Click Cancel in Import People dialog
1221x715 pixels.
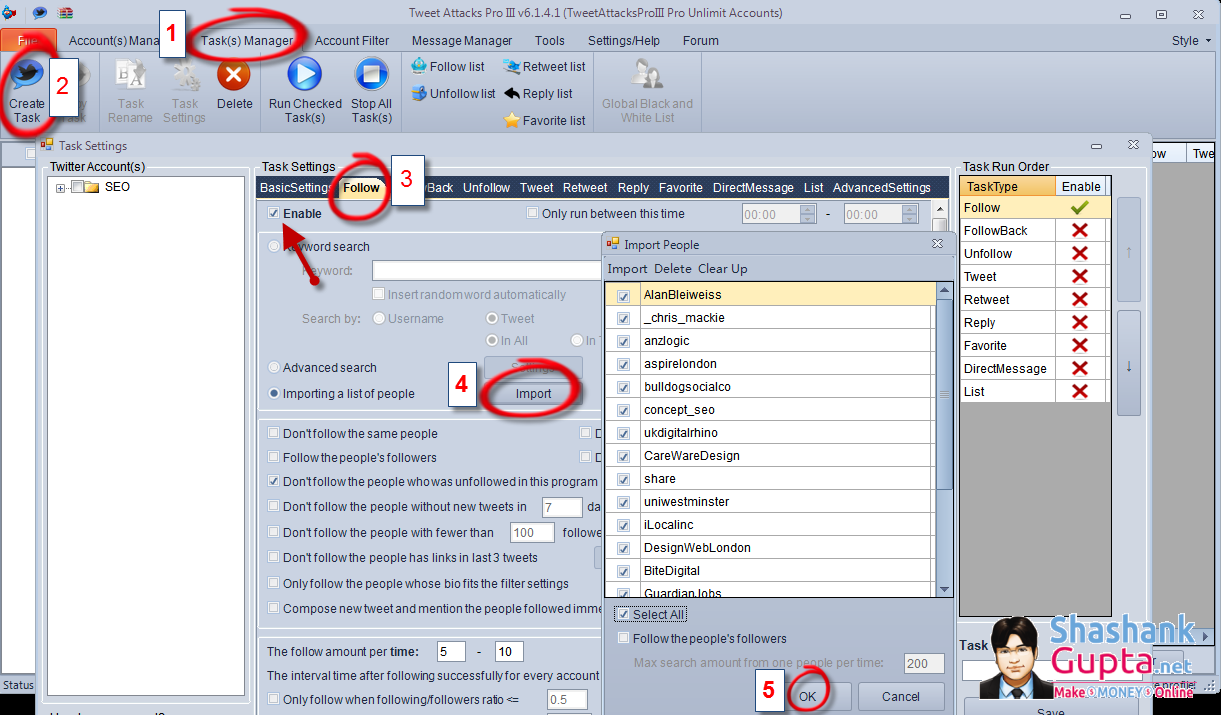(x=901, y=696)
